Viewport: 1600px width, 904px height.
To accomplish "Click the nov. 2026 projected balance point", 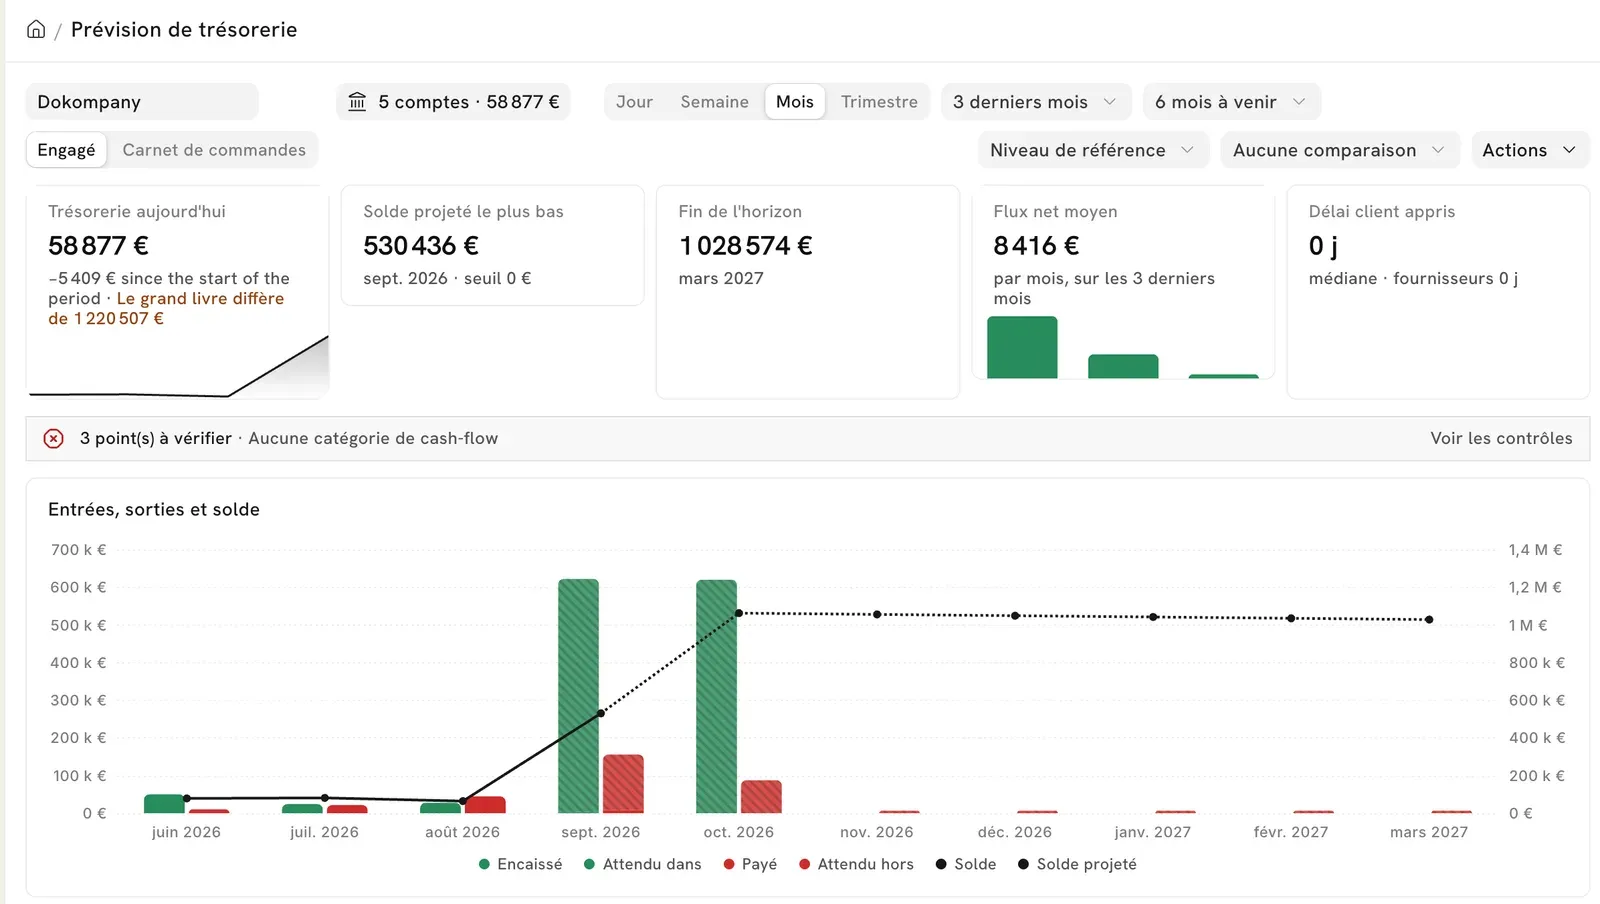I will pyautogui.click(x=877, y=614).
